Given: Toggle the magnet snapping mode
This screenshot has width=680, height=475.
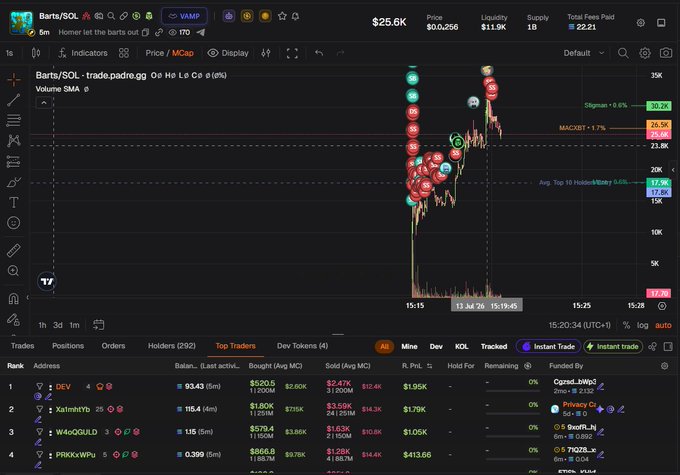Looking at the screenshot, I should pos(13,298).
